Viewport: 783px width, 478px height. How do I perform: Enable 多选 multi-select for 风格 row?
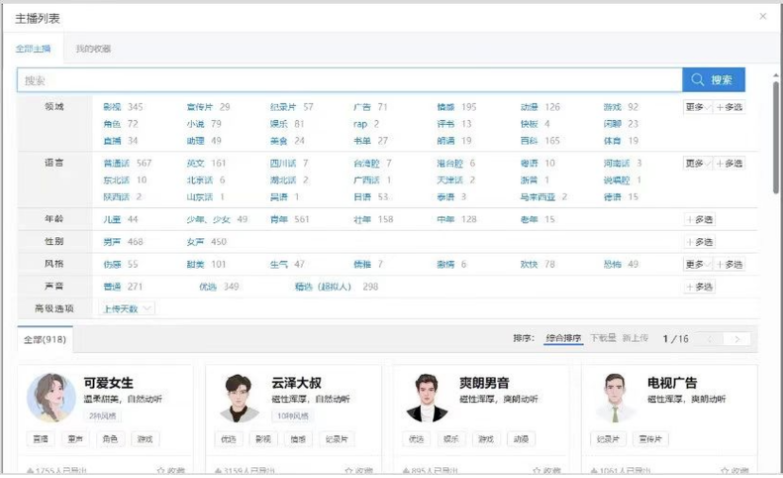(729, 264)
